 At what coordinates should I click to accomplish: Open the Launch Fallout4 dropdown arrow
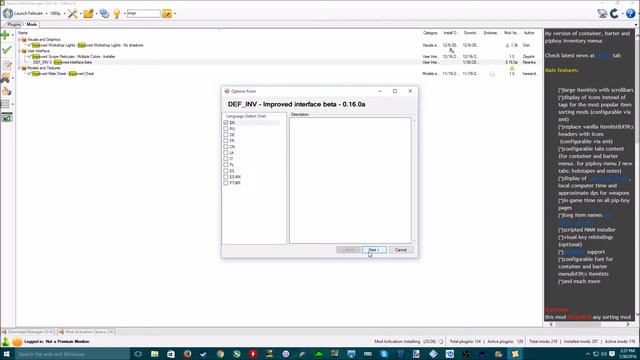click(46, 13)
